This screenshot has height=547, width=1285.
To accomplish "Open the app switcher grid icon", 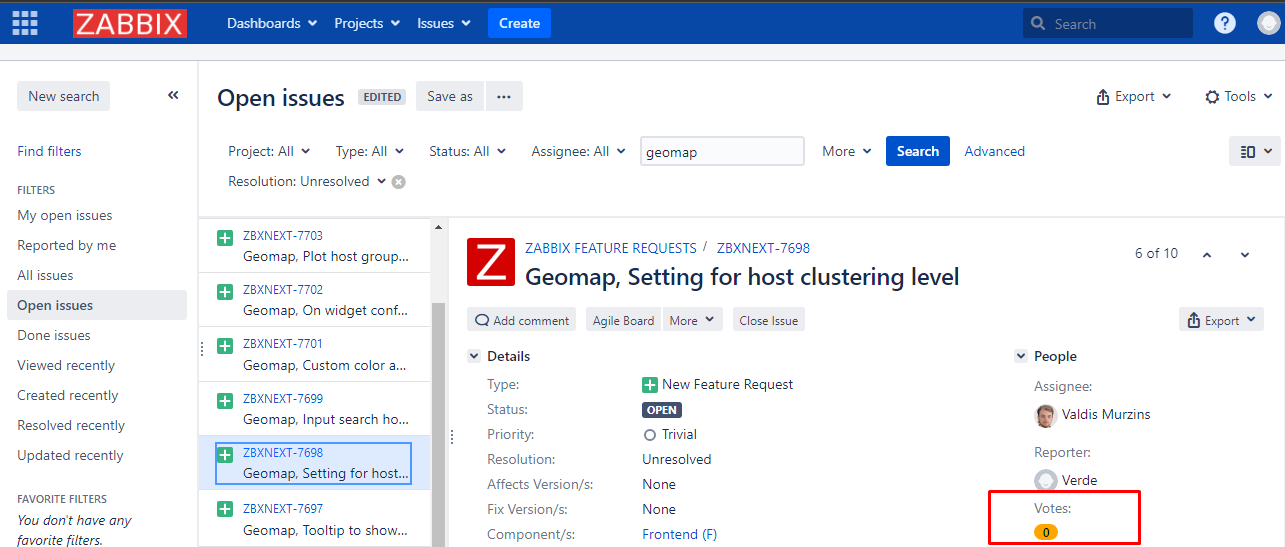I will click(x=25, y=23).
